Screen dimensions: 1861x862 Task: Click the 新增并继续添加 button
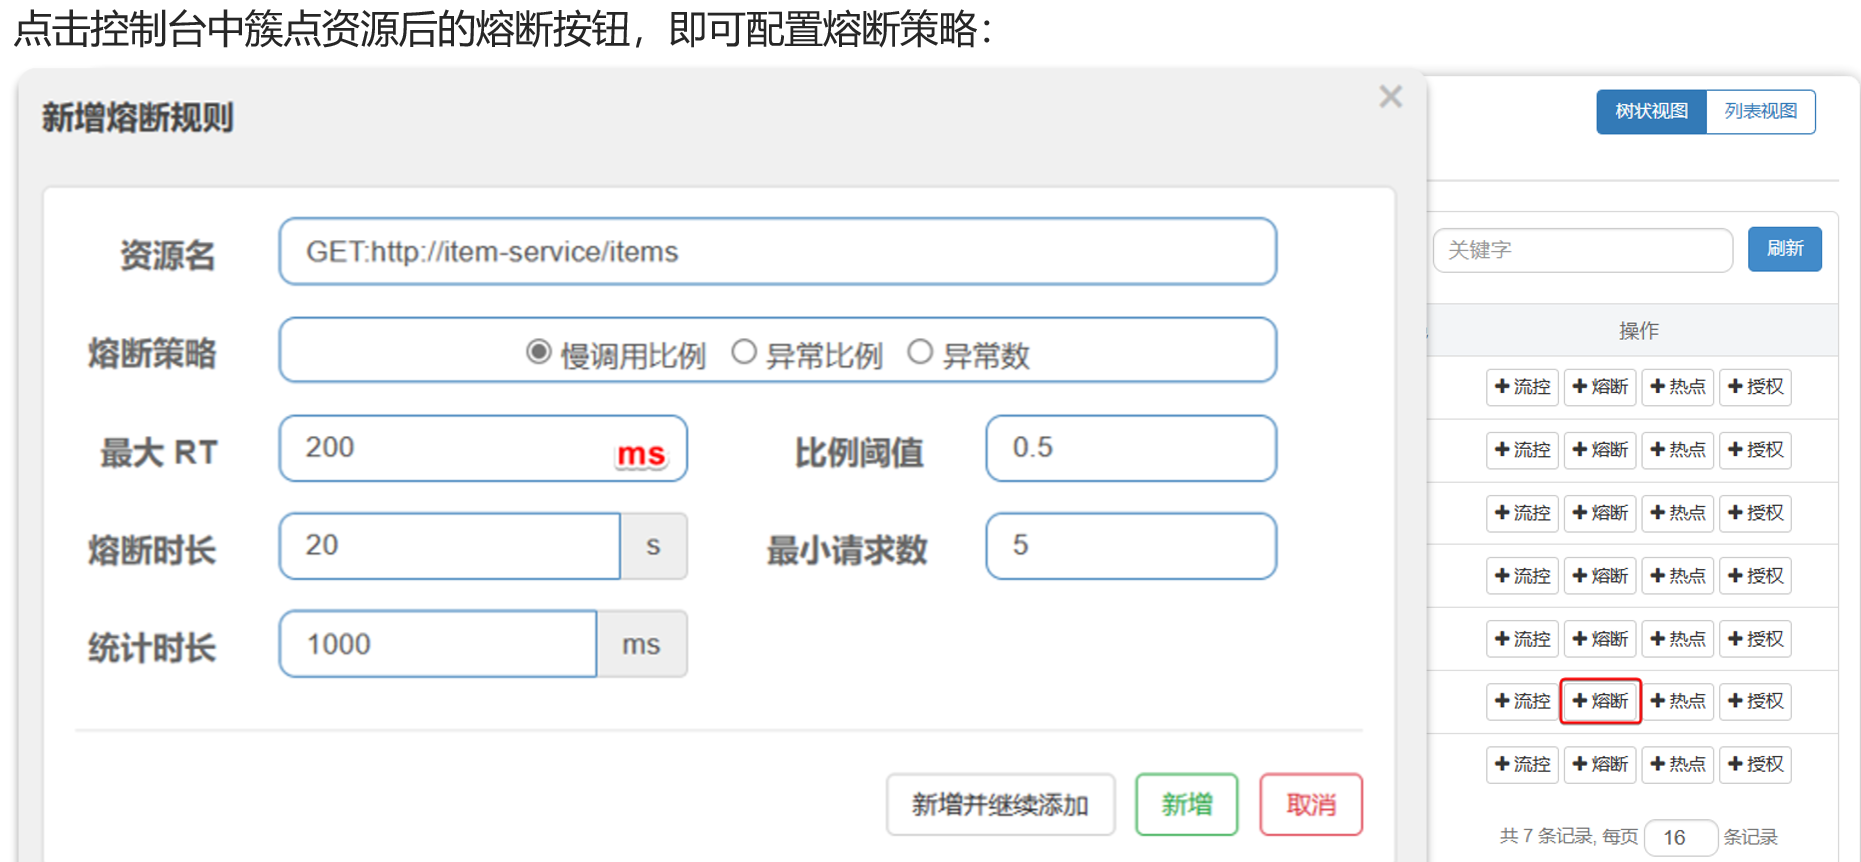pyautogui.click(x=1000, y=804)
